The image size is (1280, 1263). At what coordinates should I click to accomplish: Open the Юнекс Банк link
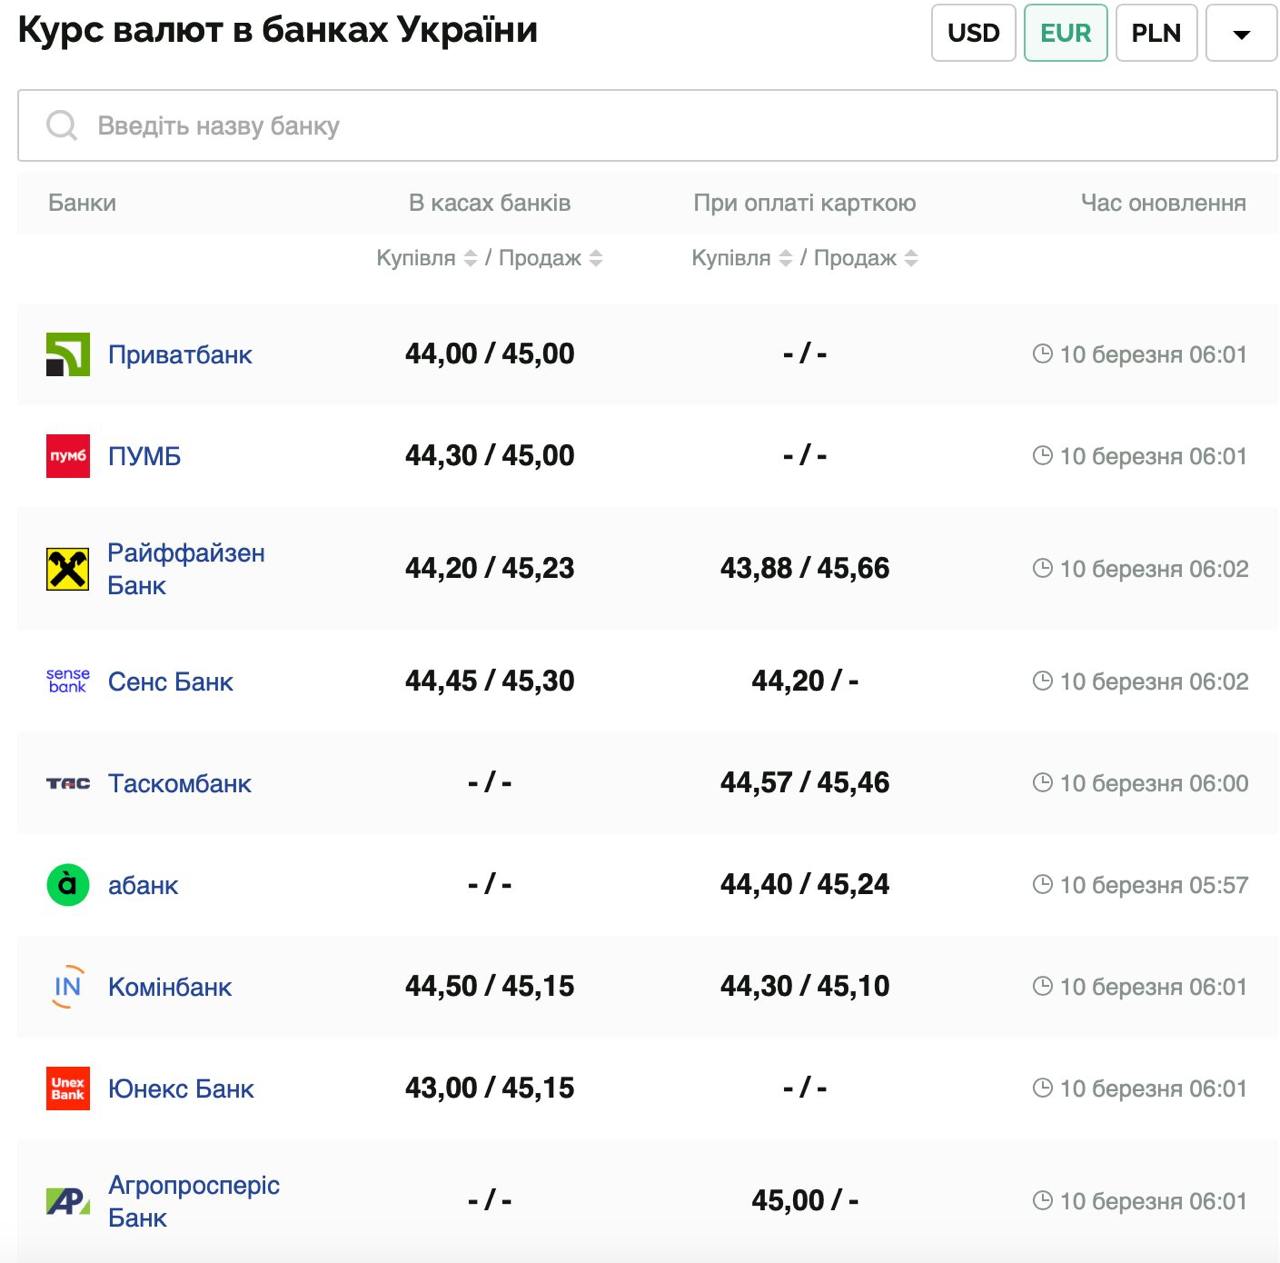[x=181, y=1089]
